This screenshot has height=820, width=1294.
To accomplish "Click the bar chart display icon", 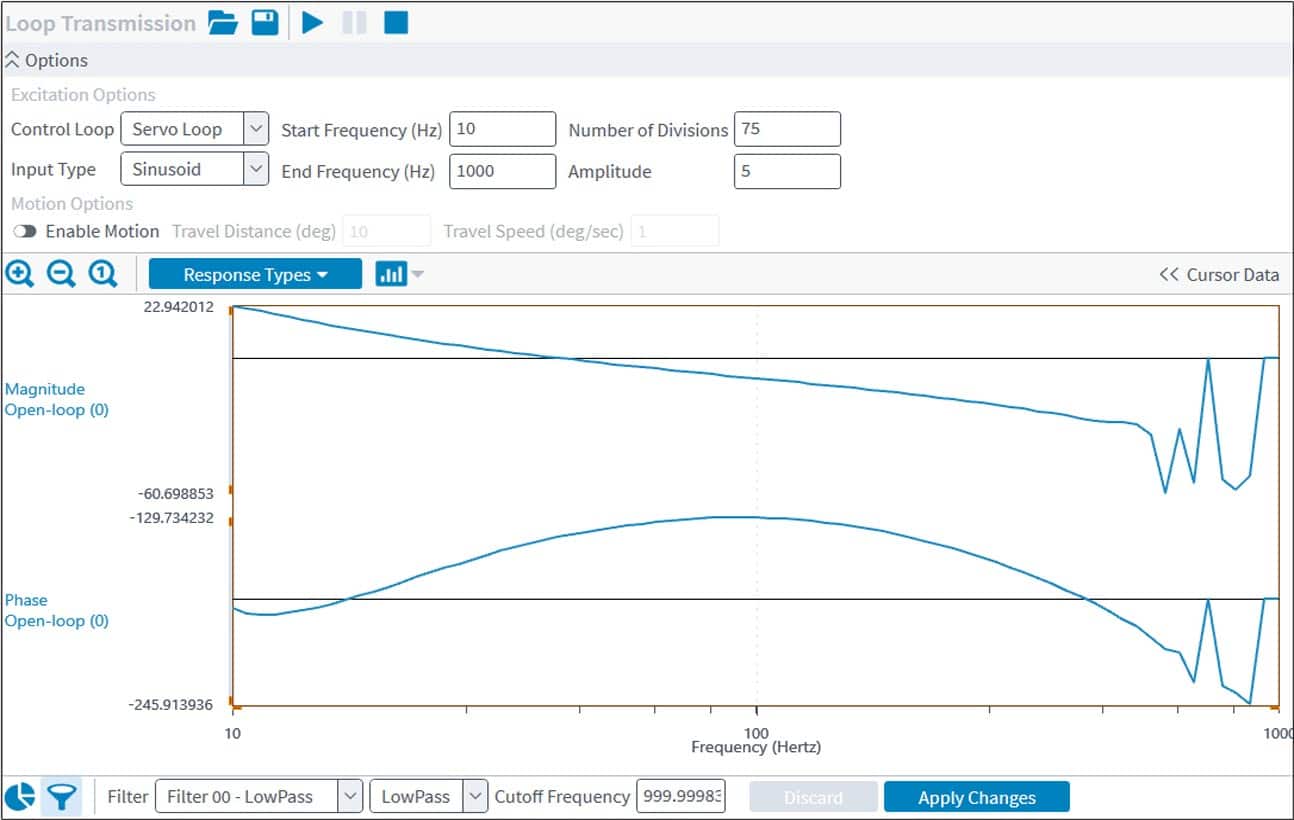I will click(x=390, y=274).
